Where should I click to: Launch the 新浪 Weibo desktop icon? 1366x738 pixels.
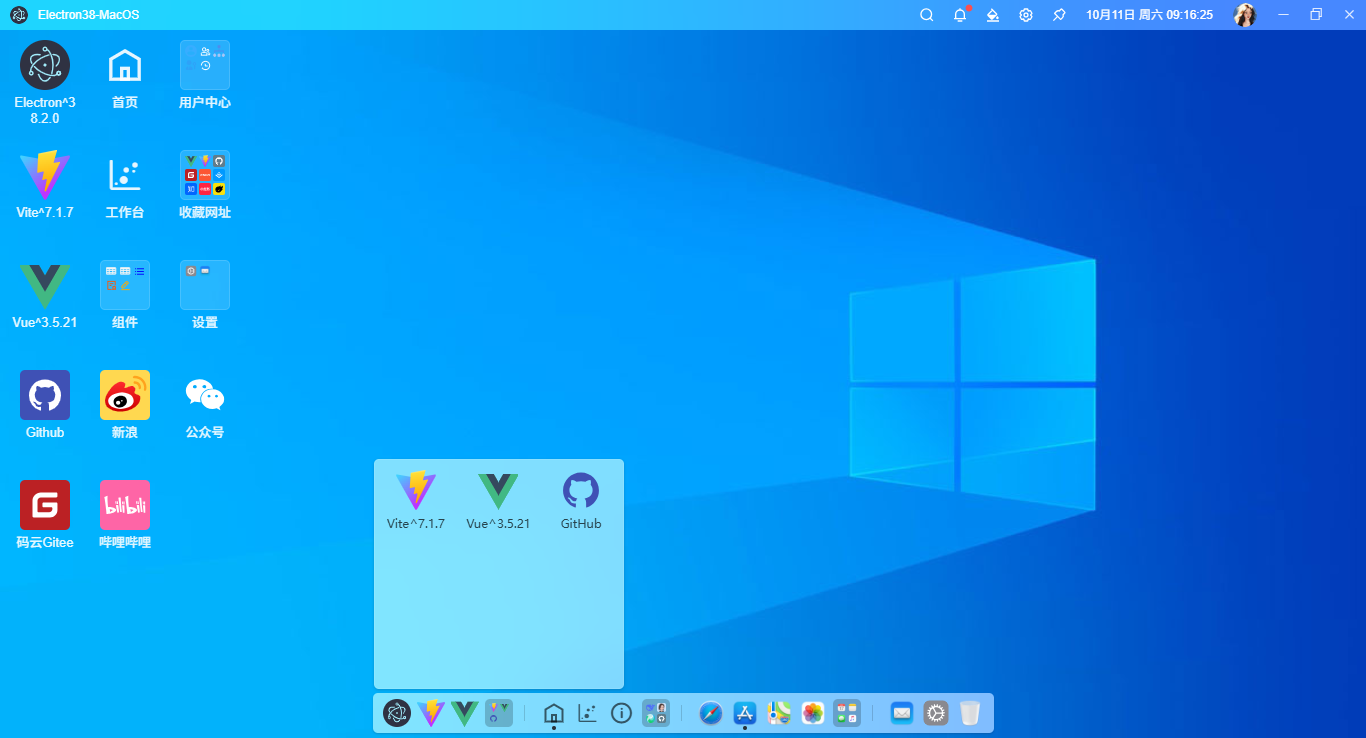tap(125, 395)
